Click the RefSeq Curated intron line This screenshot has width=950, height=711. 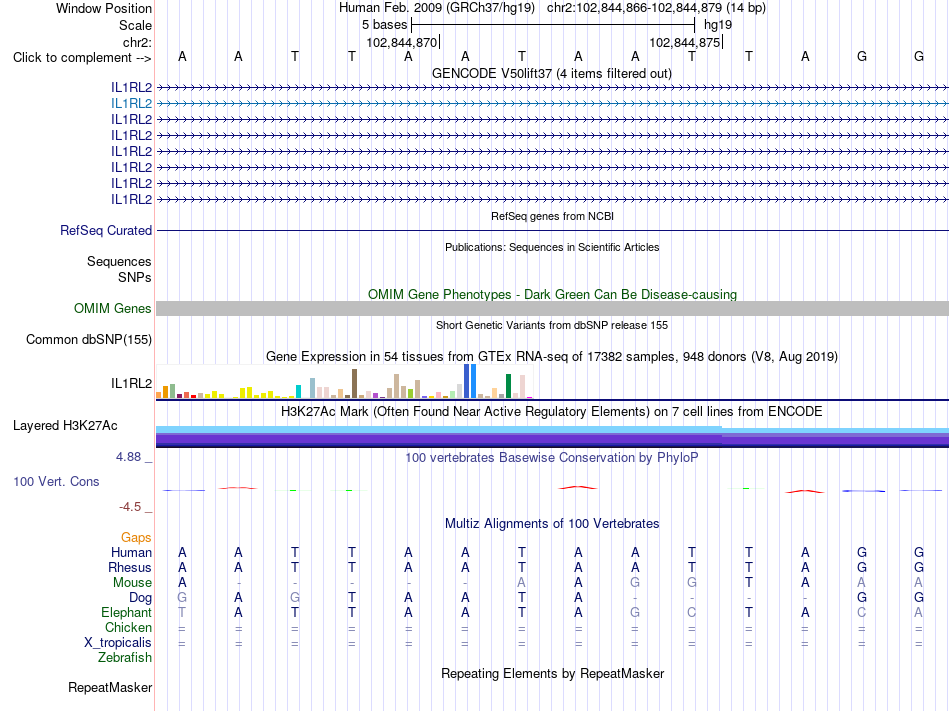point(552,231)
